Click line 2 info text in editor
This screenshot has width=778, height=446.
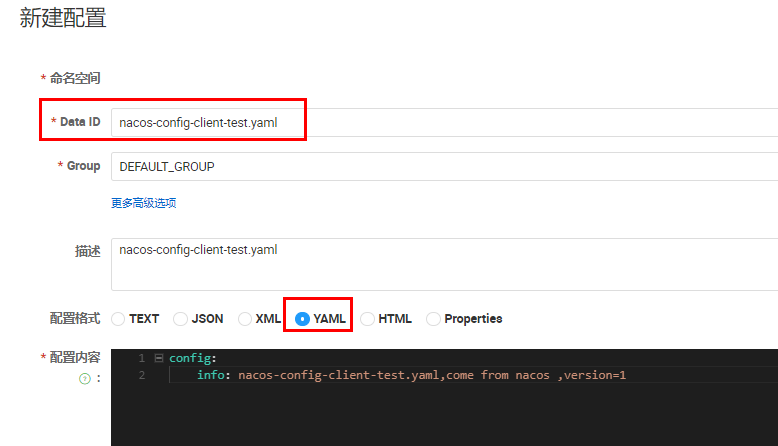click(411, 375)
